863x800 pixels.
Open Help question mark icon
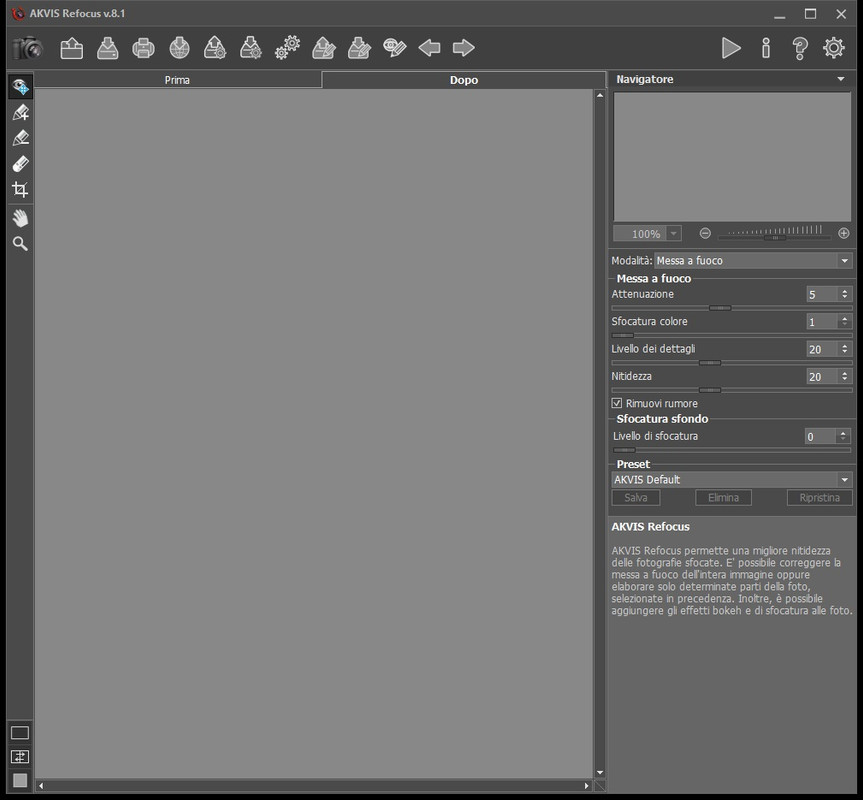click(800, 48)
